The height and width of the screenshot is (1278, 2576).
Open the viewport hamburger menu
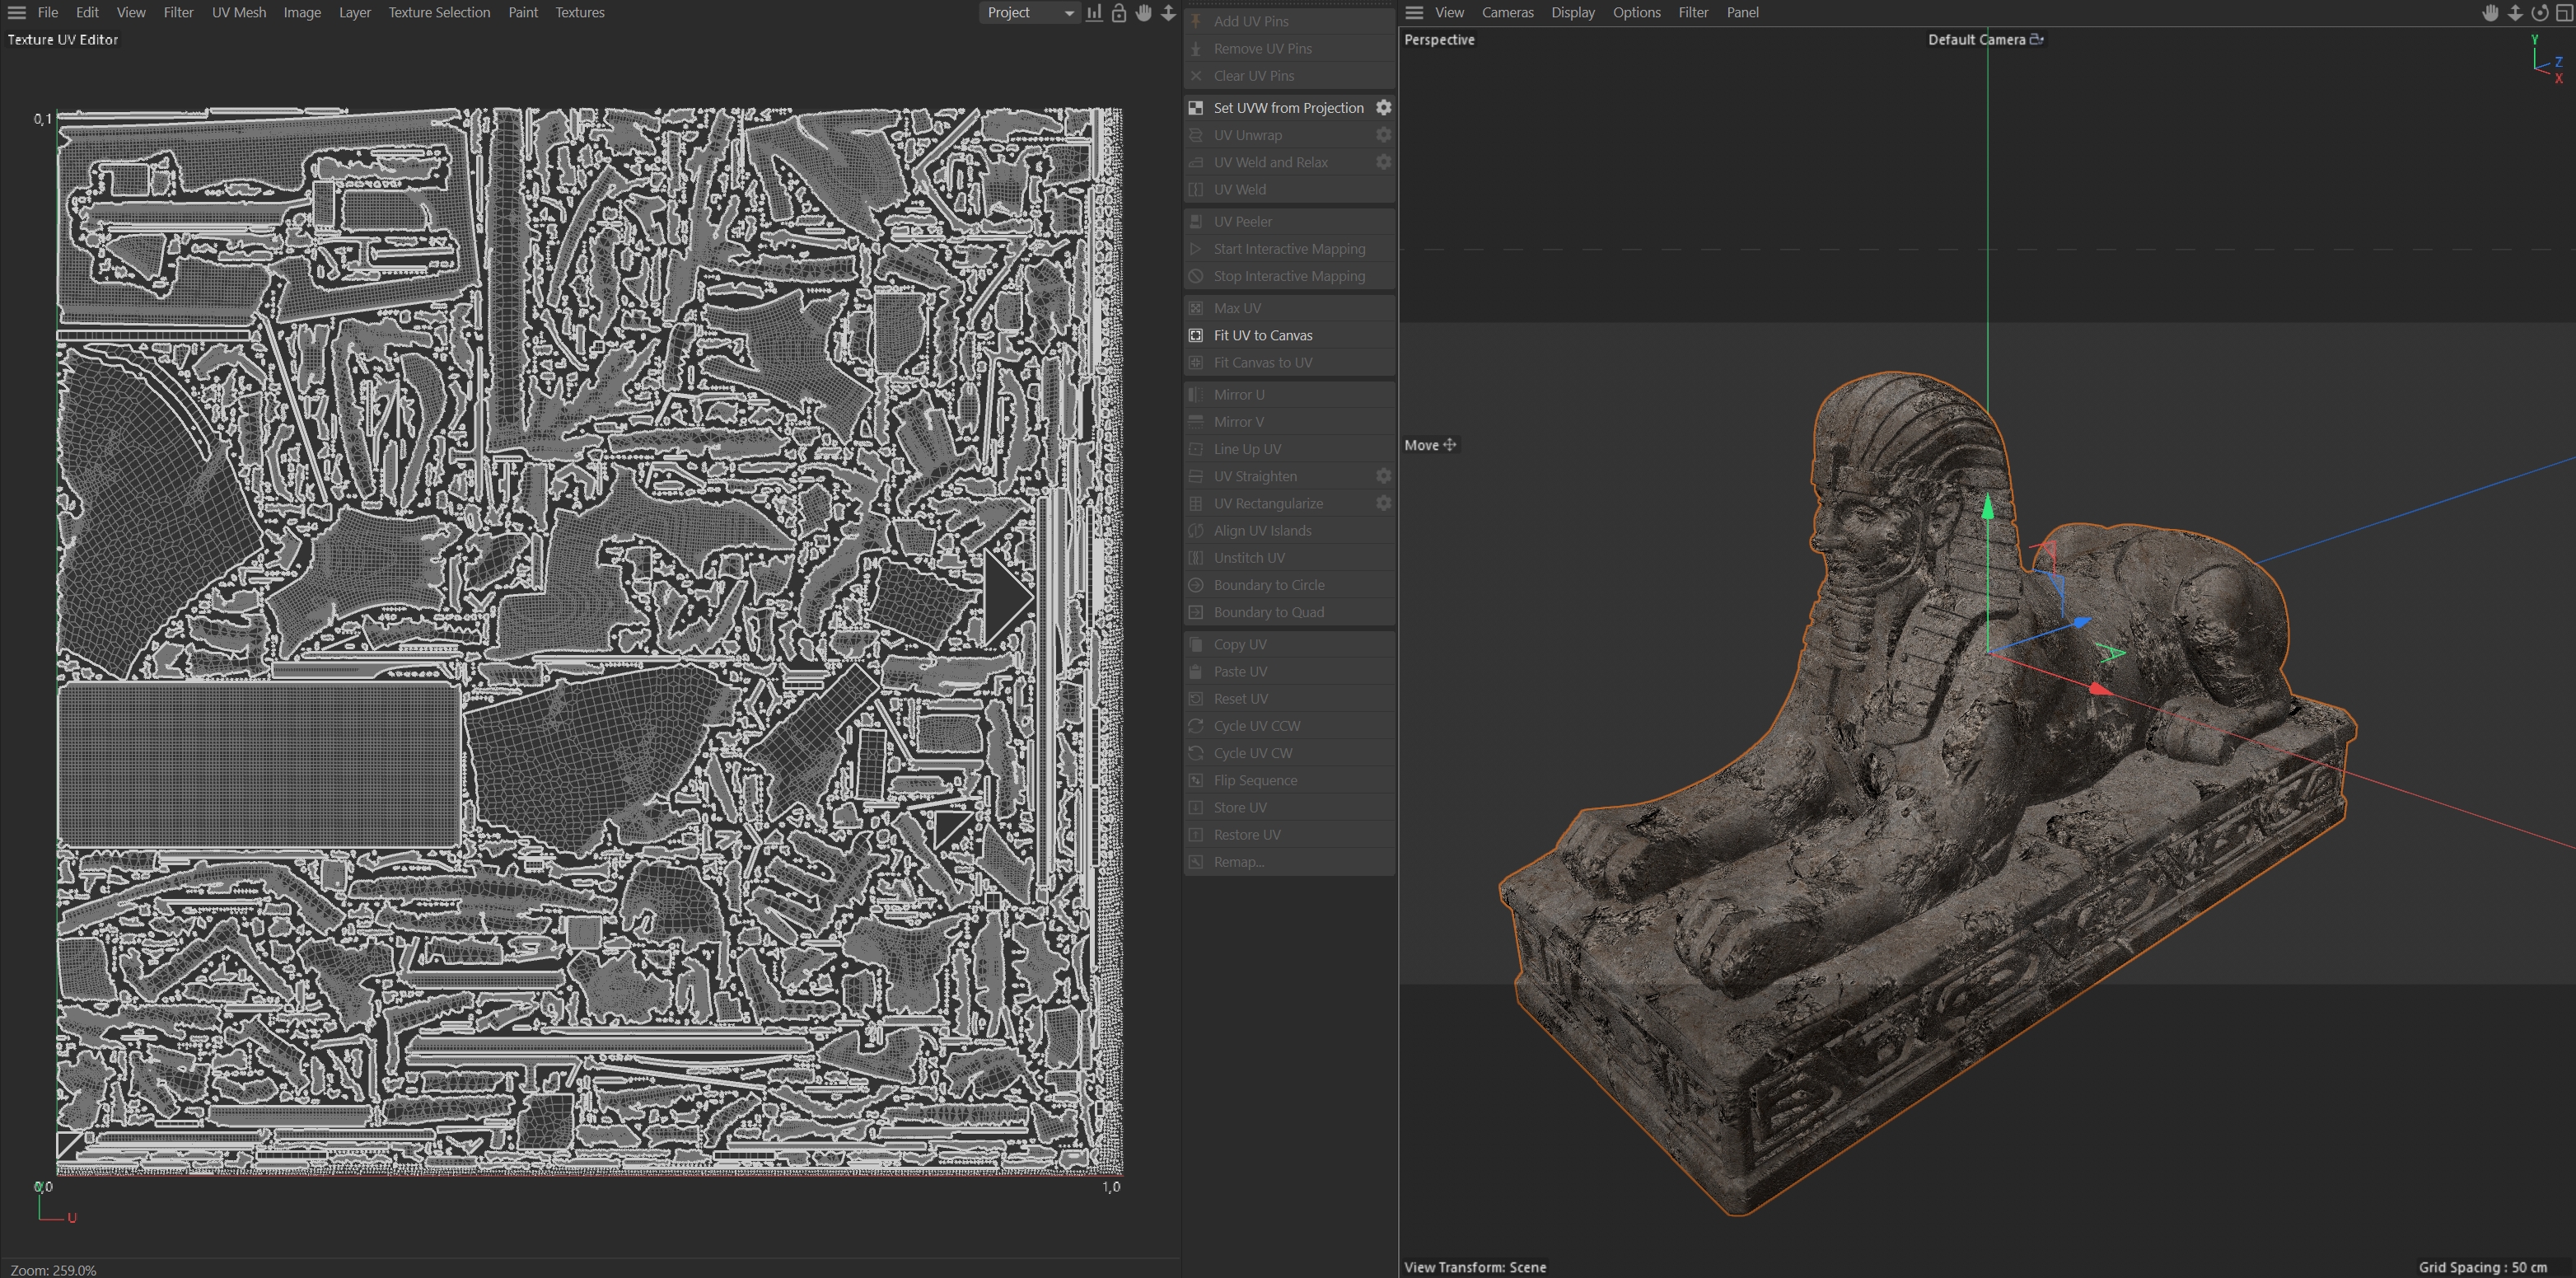[1414, 13]
